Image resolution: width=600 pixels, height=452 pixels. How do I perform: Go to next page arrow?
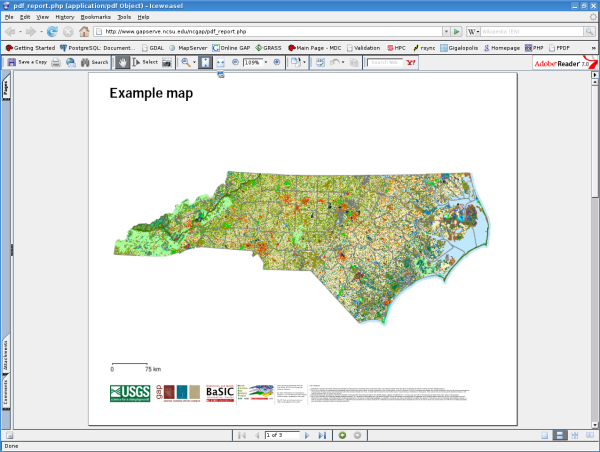pos(307,436)
